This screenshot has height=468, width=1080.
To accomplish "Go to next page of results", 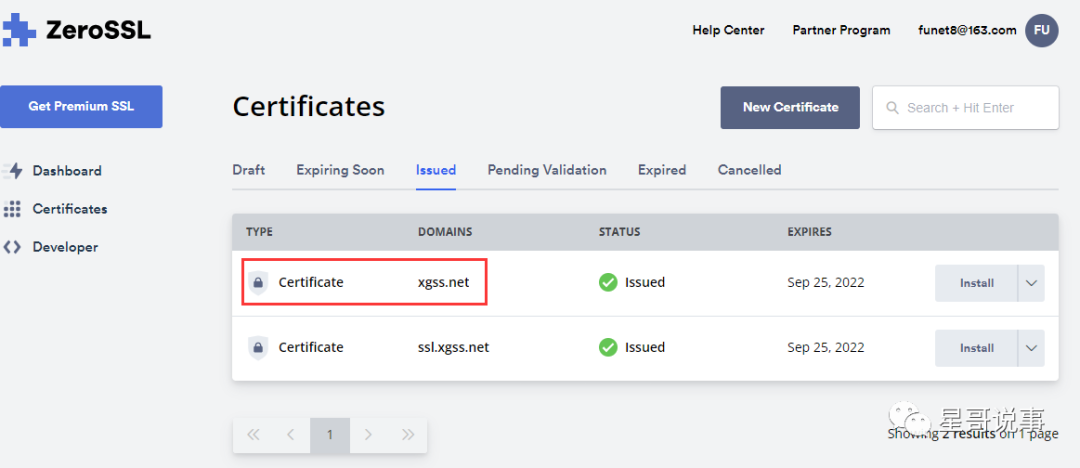I will coord(368,435).
